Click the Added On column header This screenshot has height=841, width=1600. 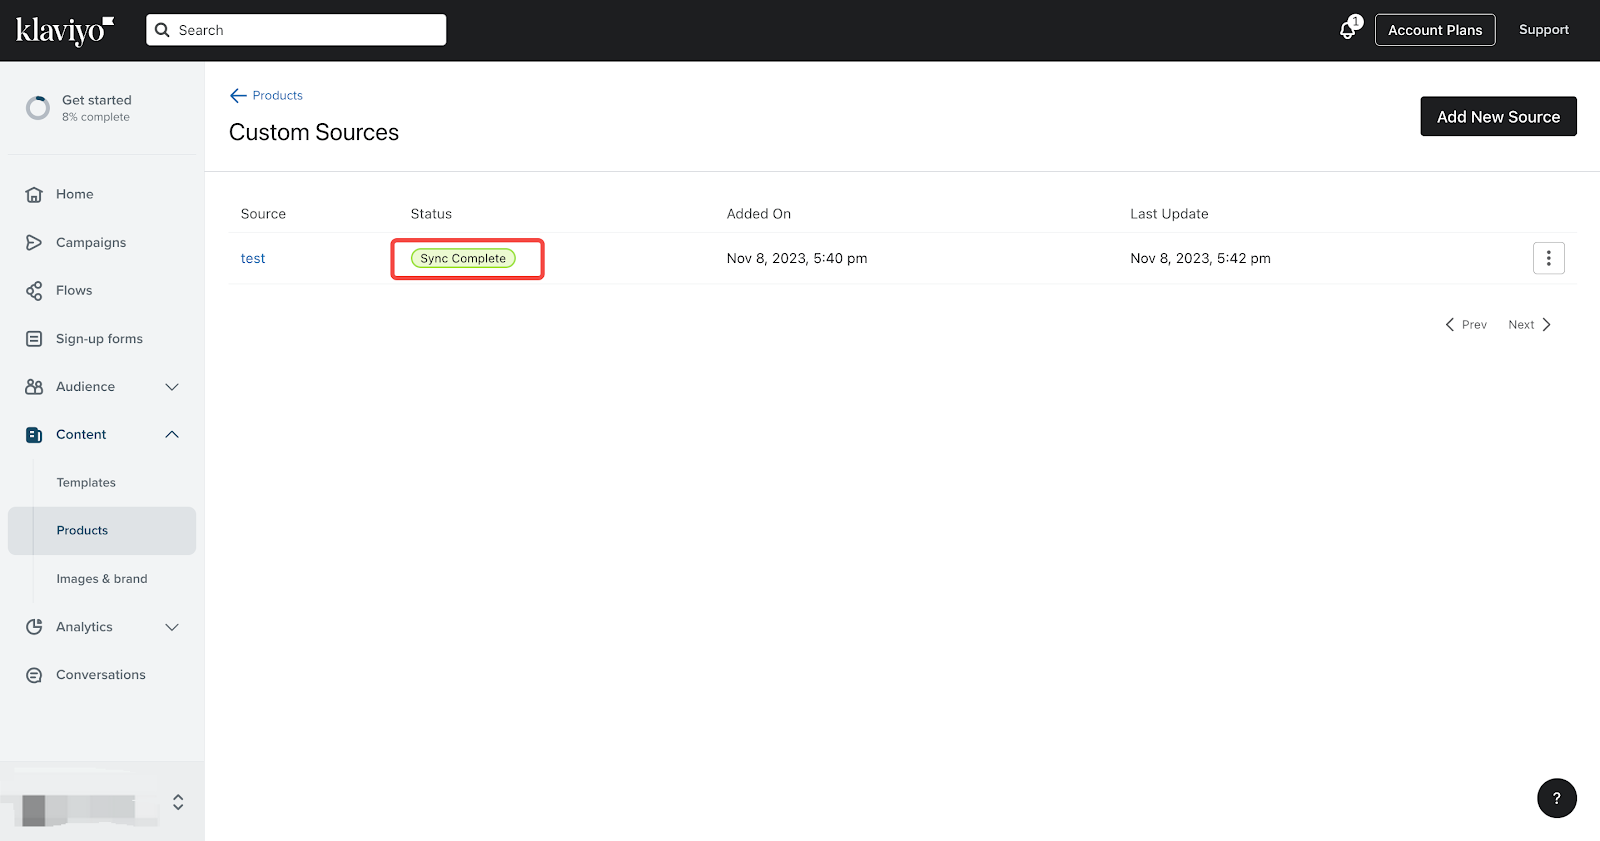tap(759, 214)
